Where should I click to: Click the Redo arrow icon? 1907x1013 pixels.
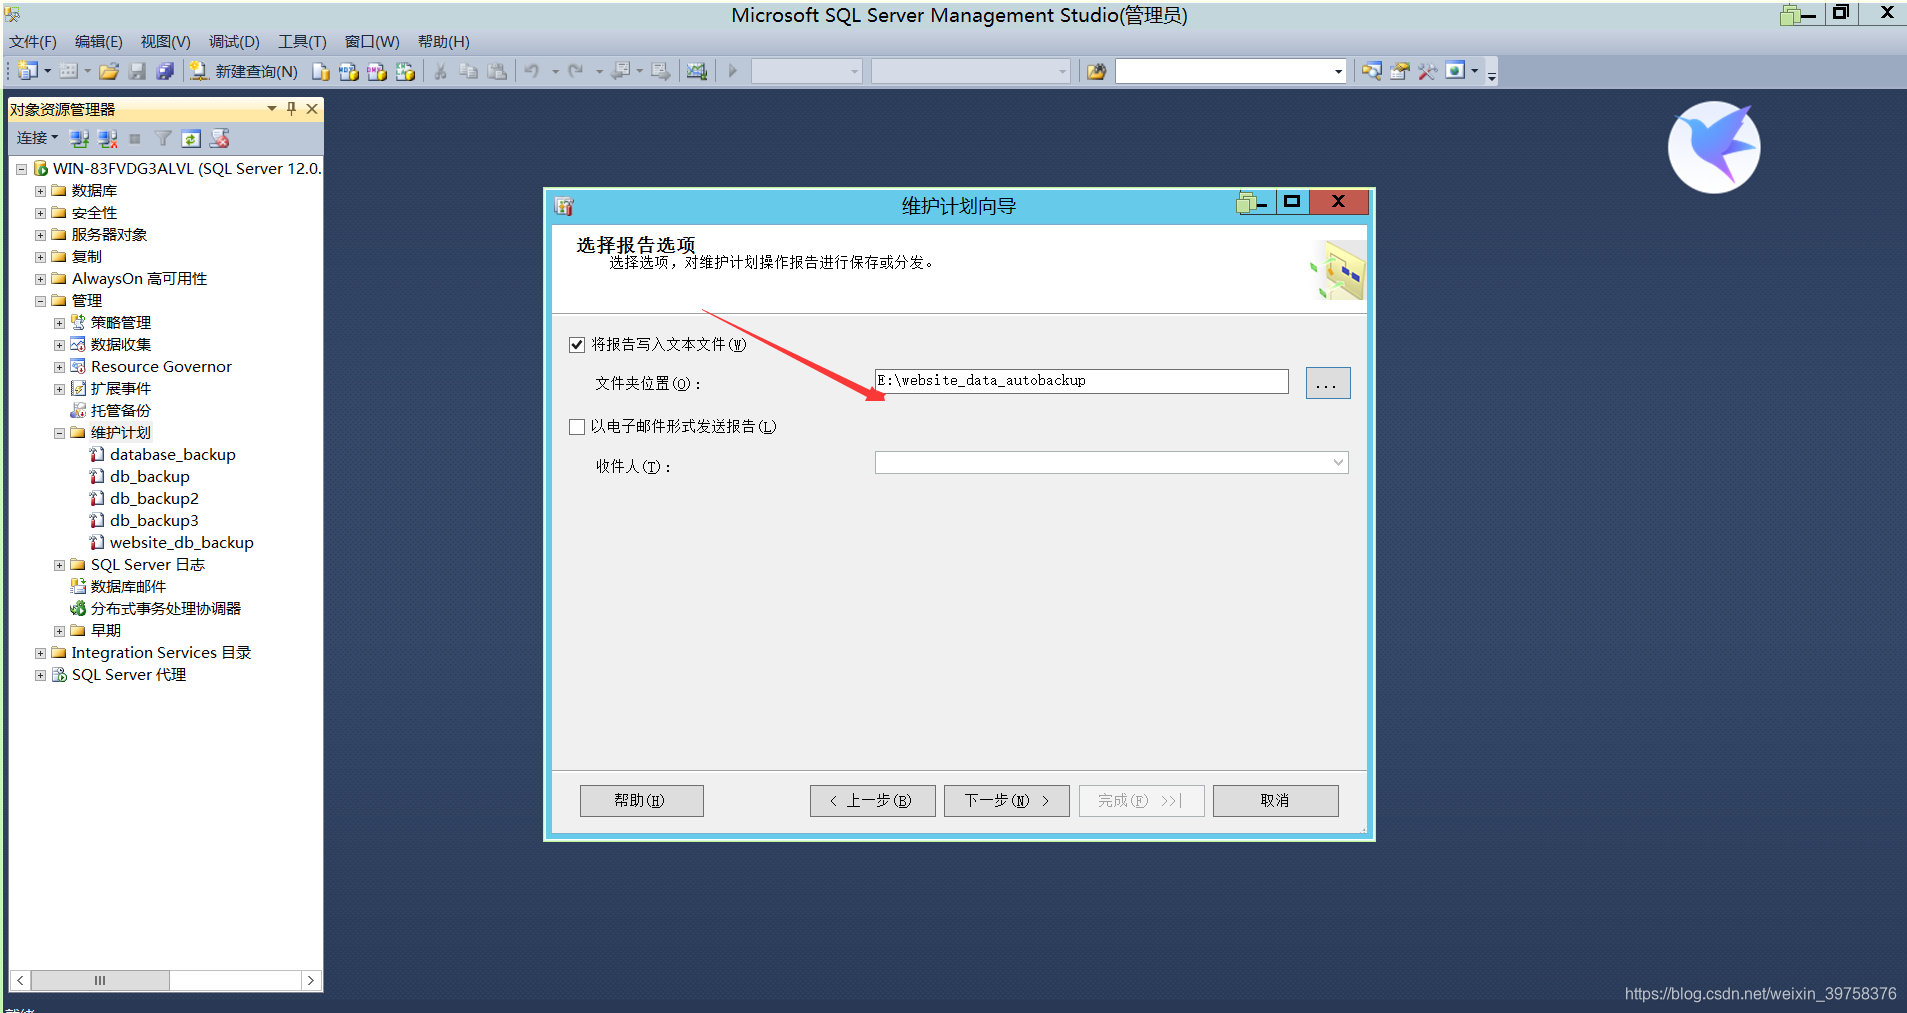(x=576, y=71)
